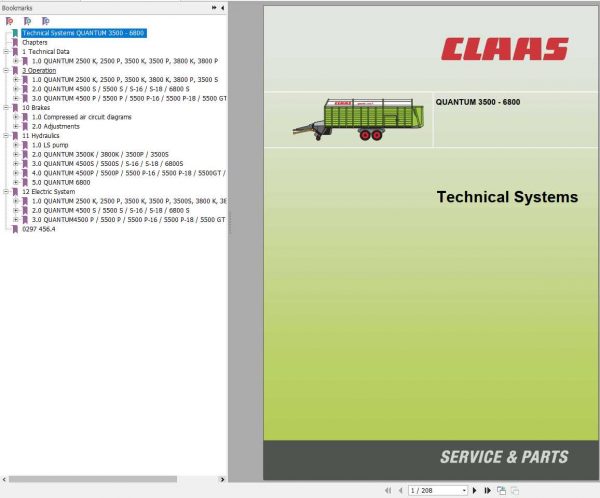
Task: Click the forage wagon image on the cover
Action: 358,119
